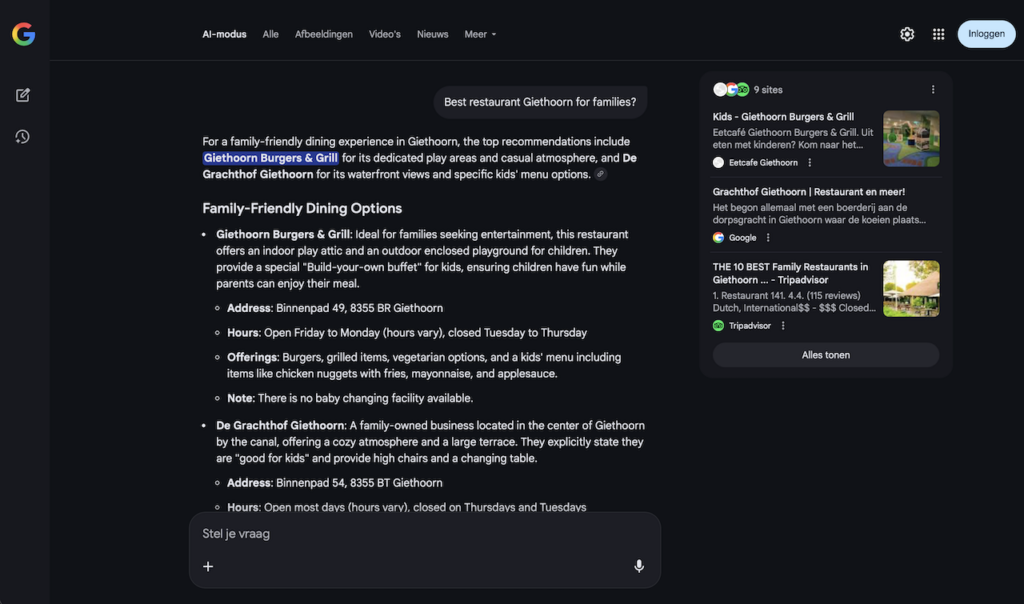Click the playground thumbnail of Giethoorn Burgers
The image size is (1024, 604).
(x=911, y=138)
